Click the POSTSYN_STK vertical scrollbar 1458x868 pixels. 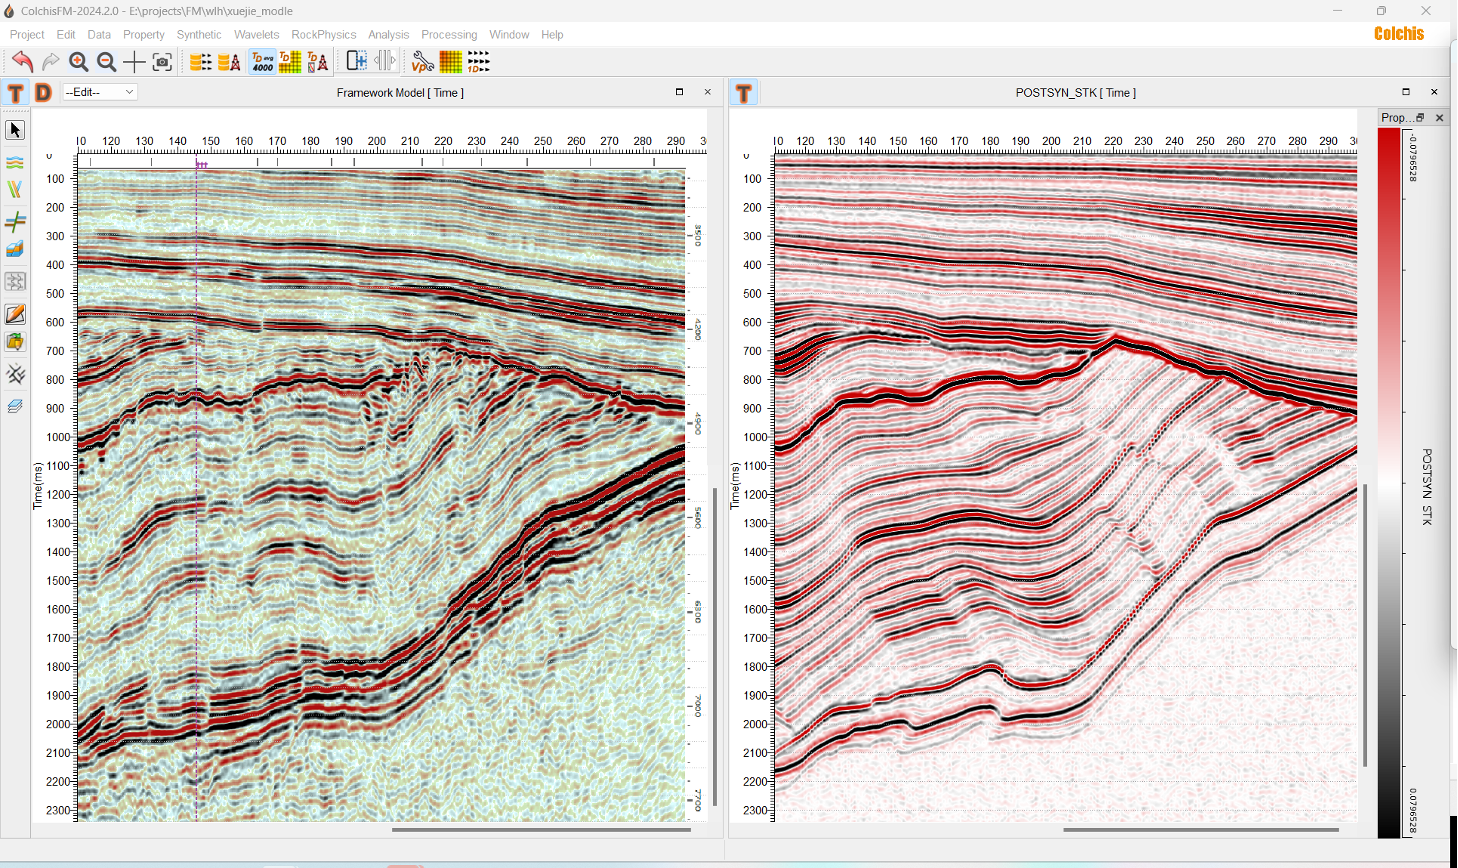point(1365,626)
